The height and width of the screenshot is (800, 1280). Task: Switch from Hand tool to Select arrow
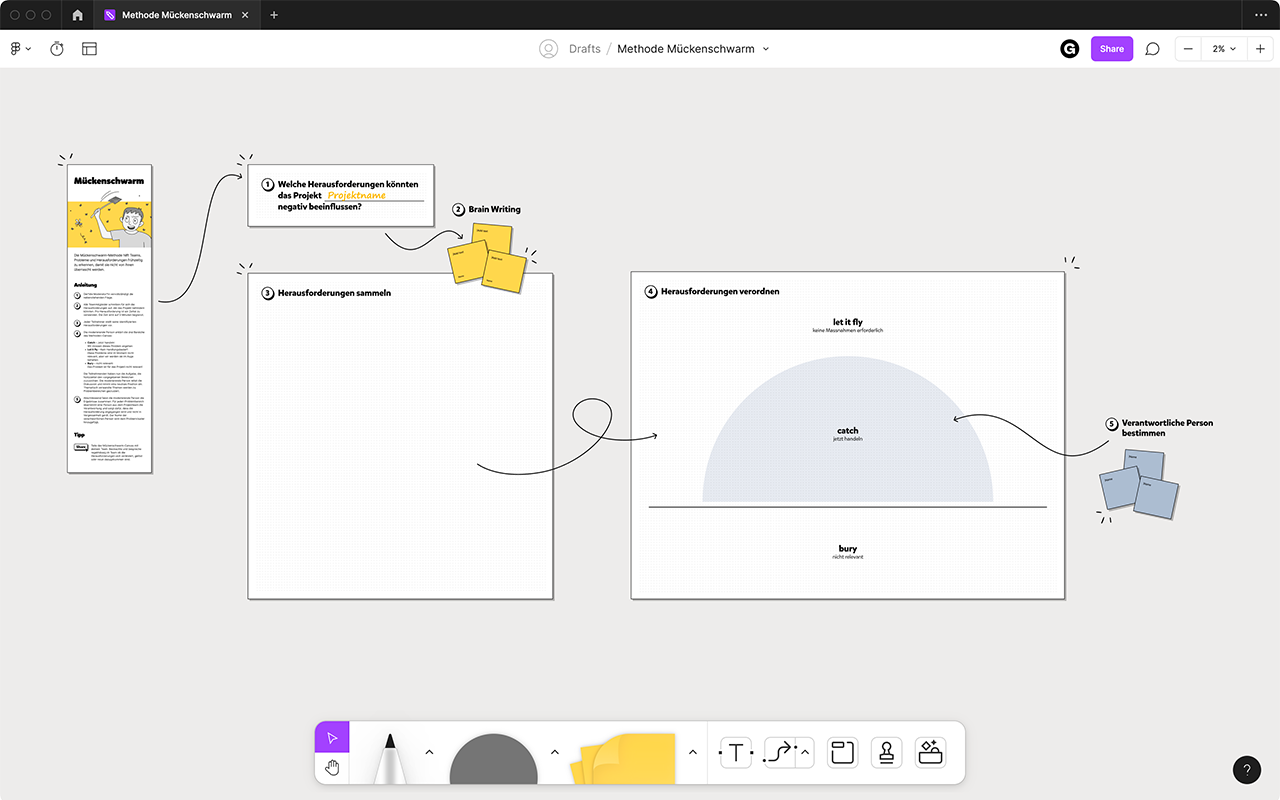pos(331,736)
